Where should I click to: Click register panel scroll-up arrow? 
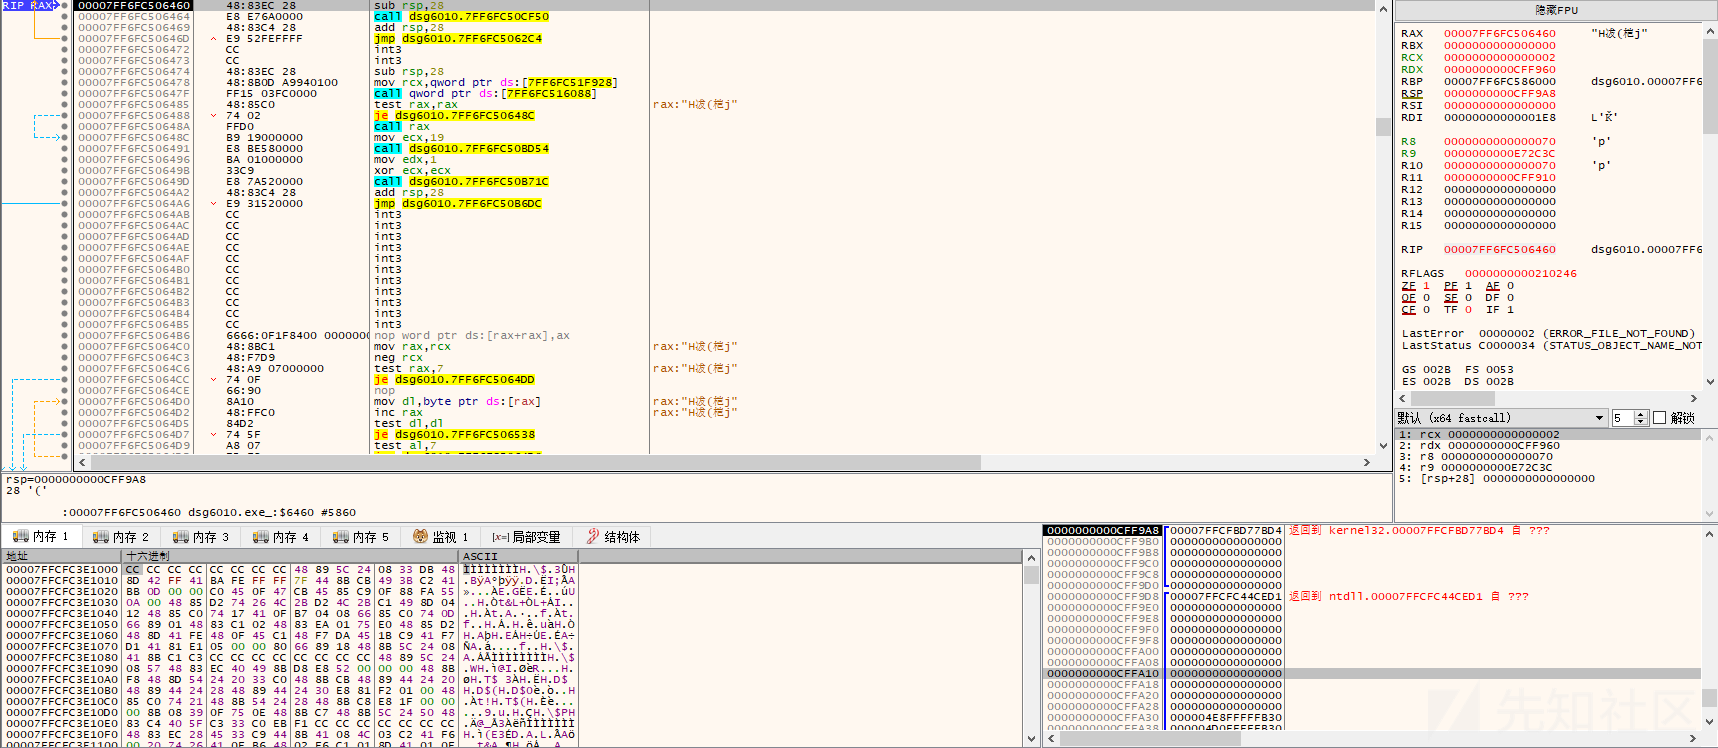click(1710, 32)
